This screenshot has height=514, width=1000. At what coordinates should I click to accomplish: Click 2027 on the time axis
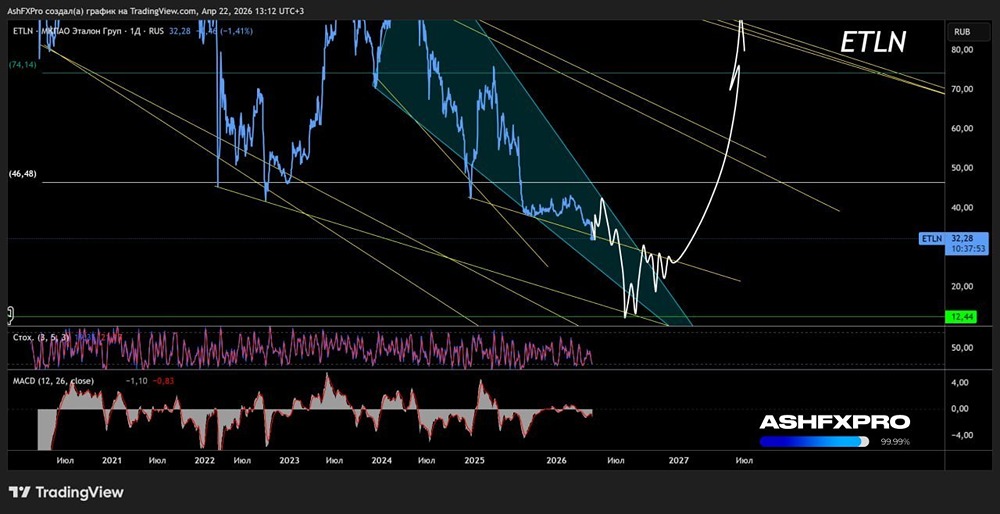[679, 460]
